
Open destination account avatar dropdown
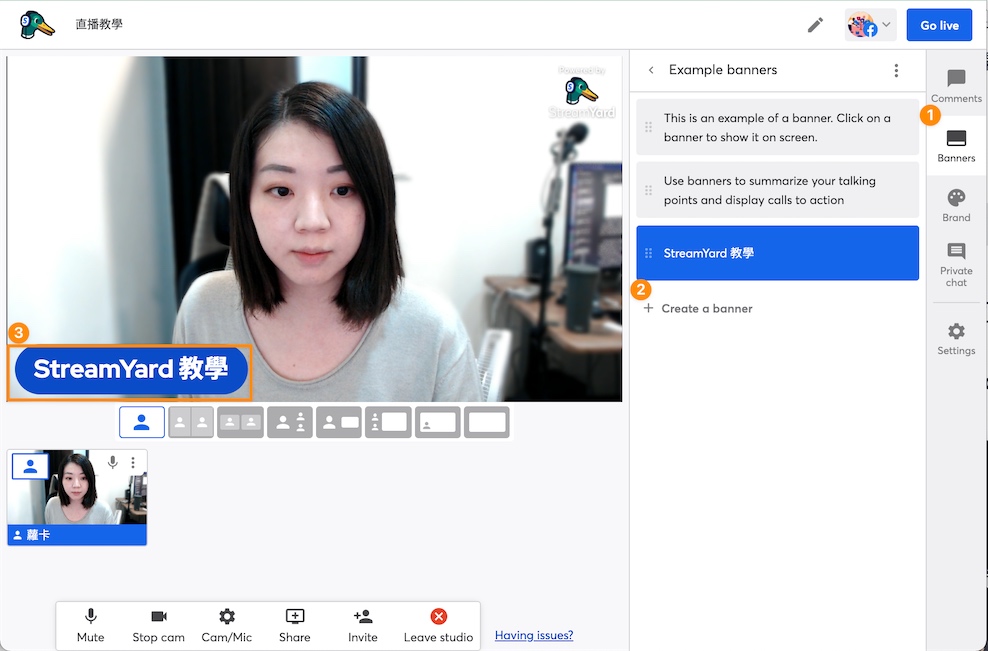click(870, 25)
